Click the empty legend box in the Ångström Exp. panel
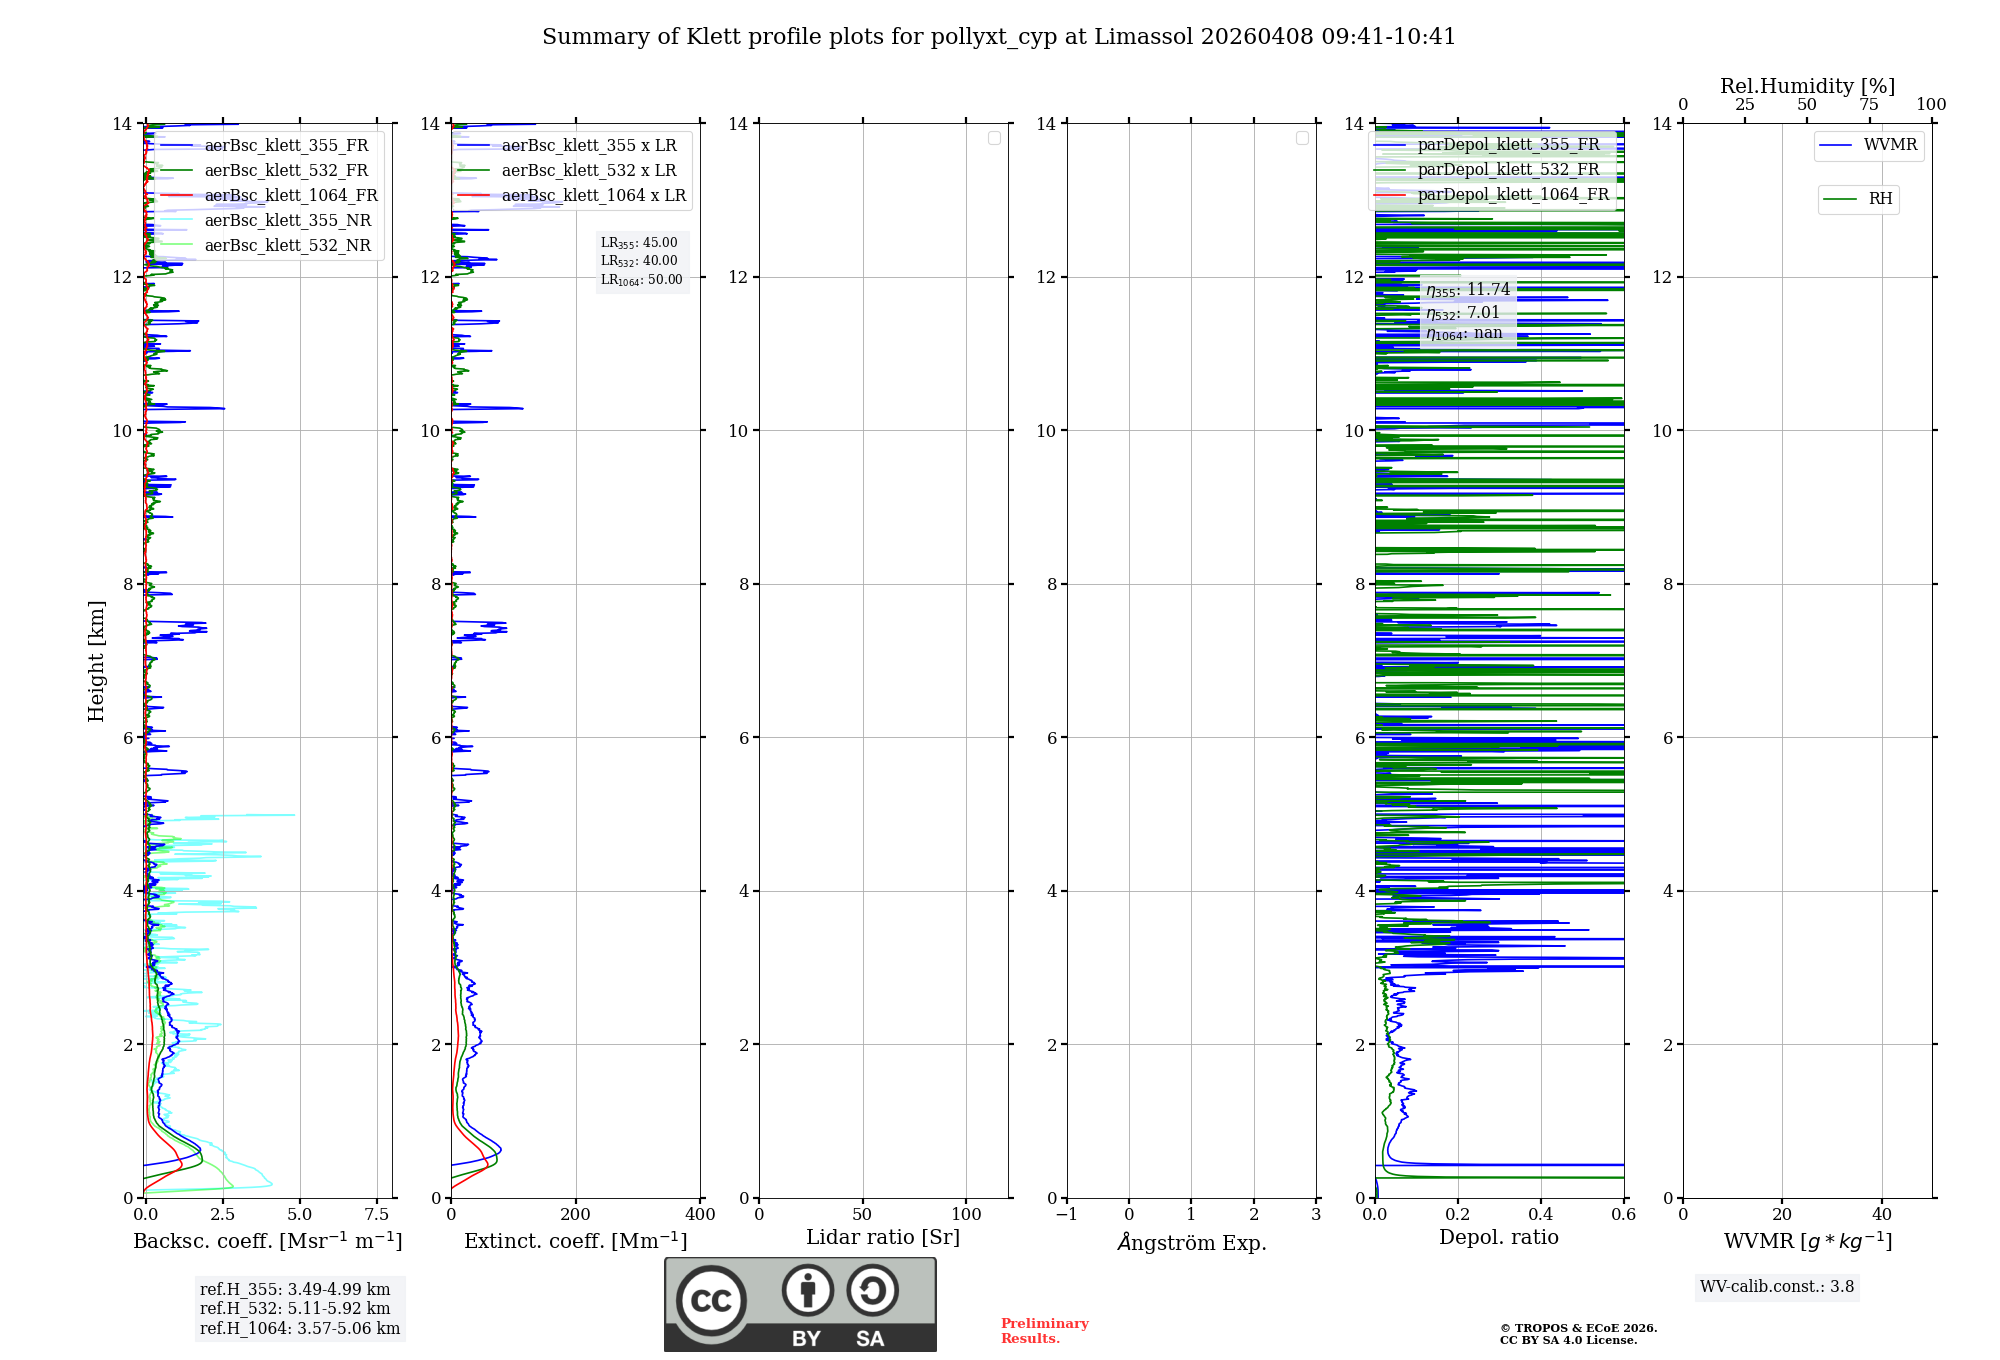Viewport: 2000px width, 1360px height. (1302, 138)
